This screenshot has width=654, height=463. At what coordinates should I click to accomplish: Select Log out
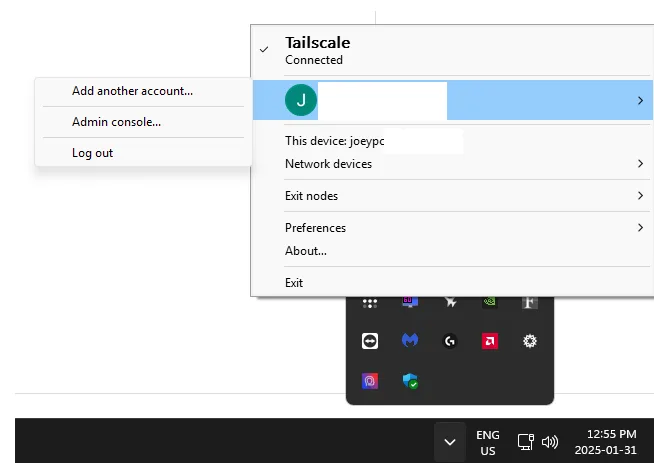143,153
